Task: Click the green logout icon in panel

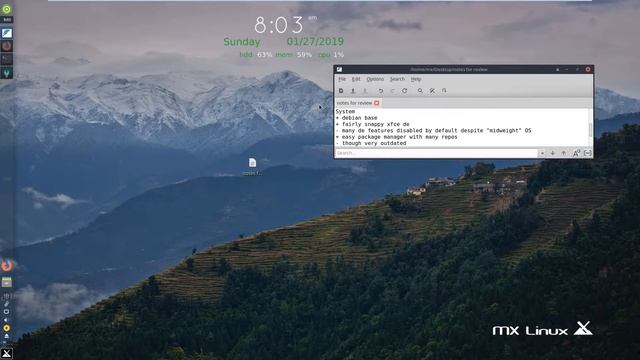Action: 7,9
